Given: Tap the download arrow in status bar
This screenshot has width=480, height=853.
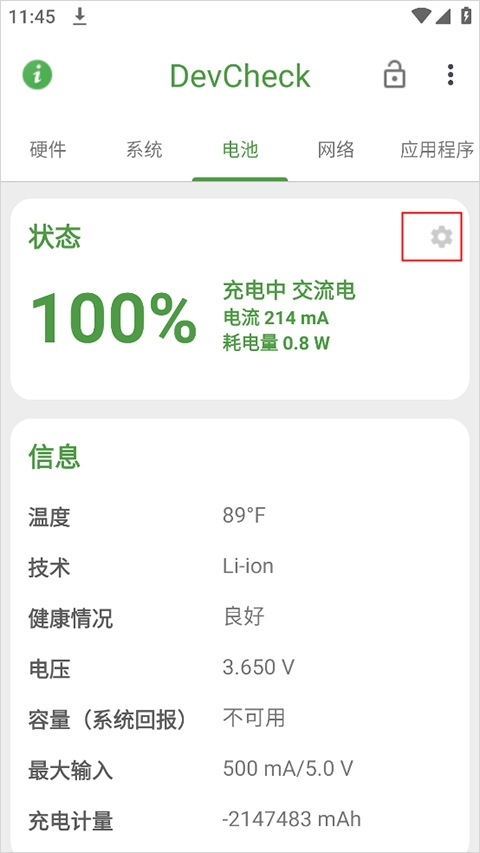Looking at the screenshot, I should (80, 17).
